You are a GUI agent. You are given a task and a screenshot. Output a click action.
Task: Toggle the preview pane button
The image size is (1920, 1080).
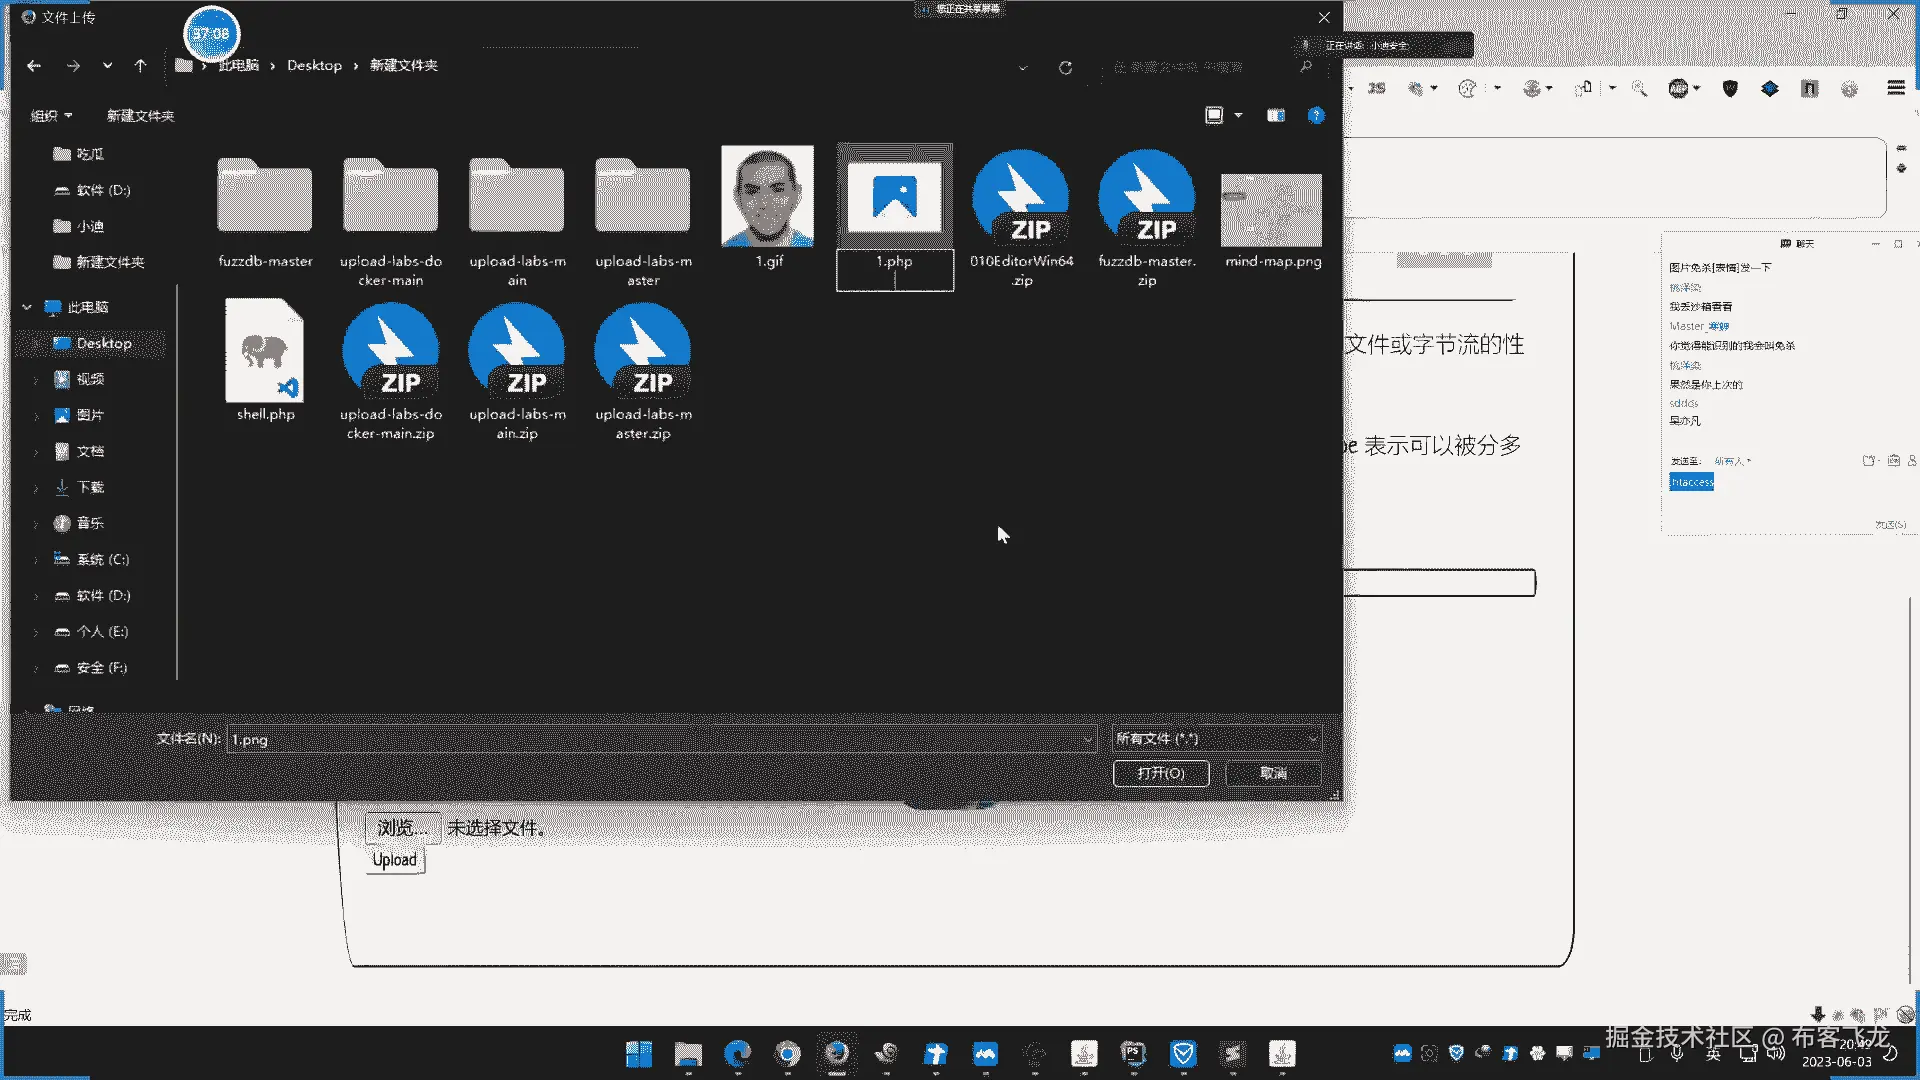tap(1276, 116)
